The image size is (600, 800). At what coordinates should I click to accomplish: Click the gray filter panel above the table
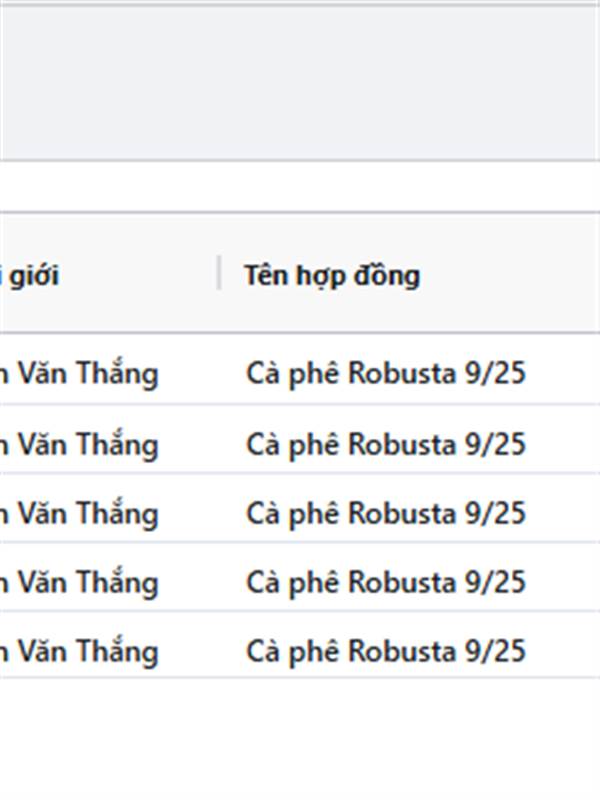(300, 82)
